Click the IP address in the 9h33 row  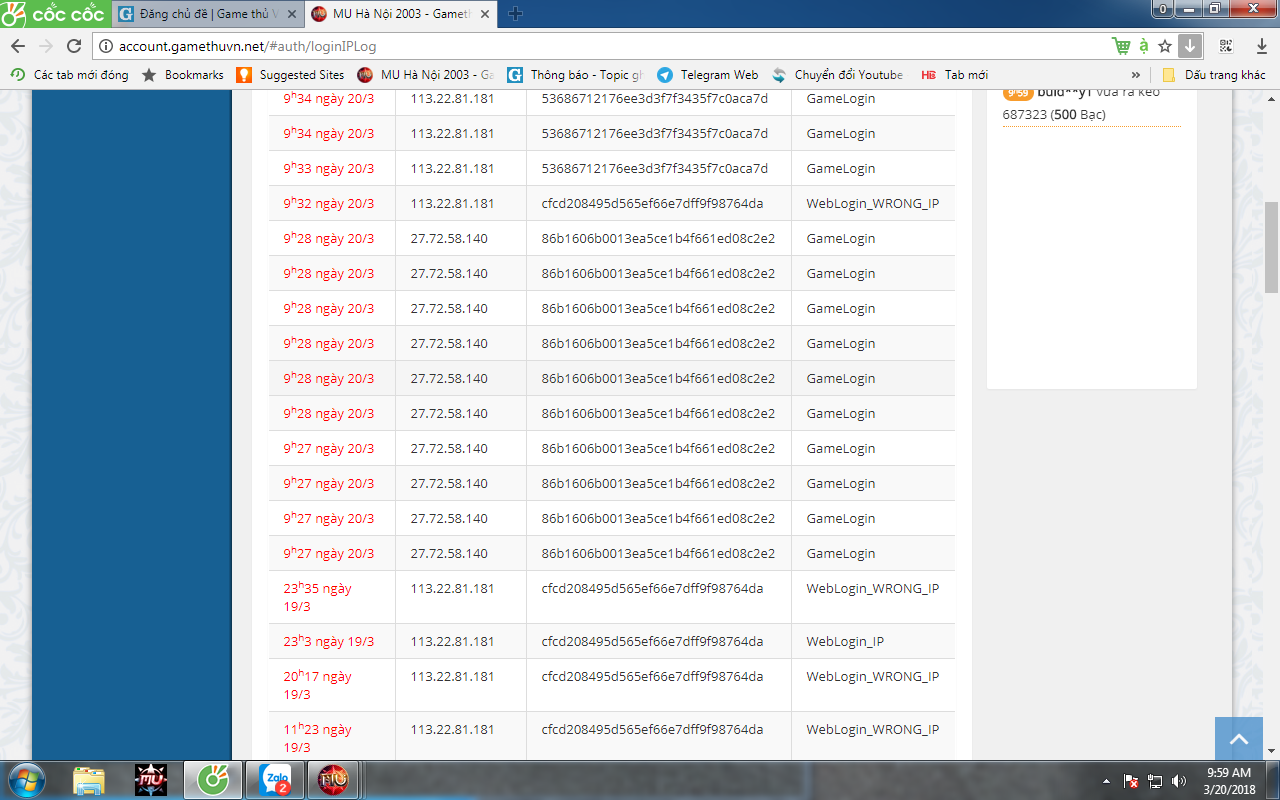pos(452,168)
